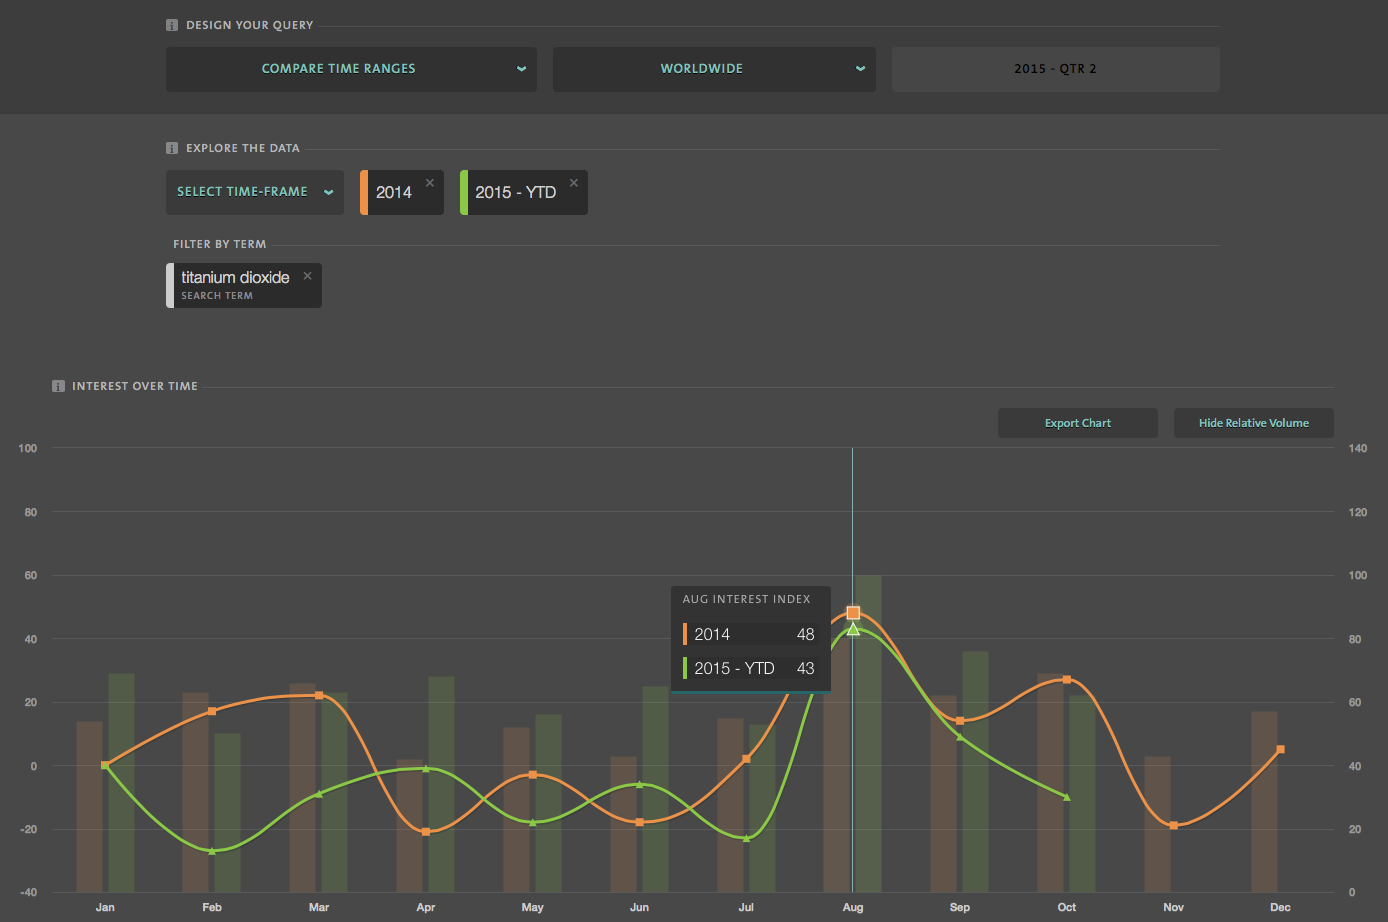Click info icon beside Design Your Query

point(172,25)
